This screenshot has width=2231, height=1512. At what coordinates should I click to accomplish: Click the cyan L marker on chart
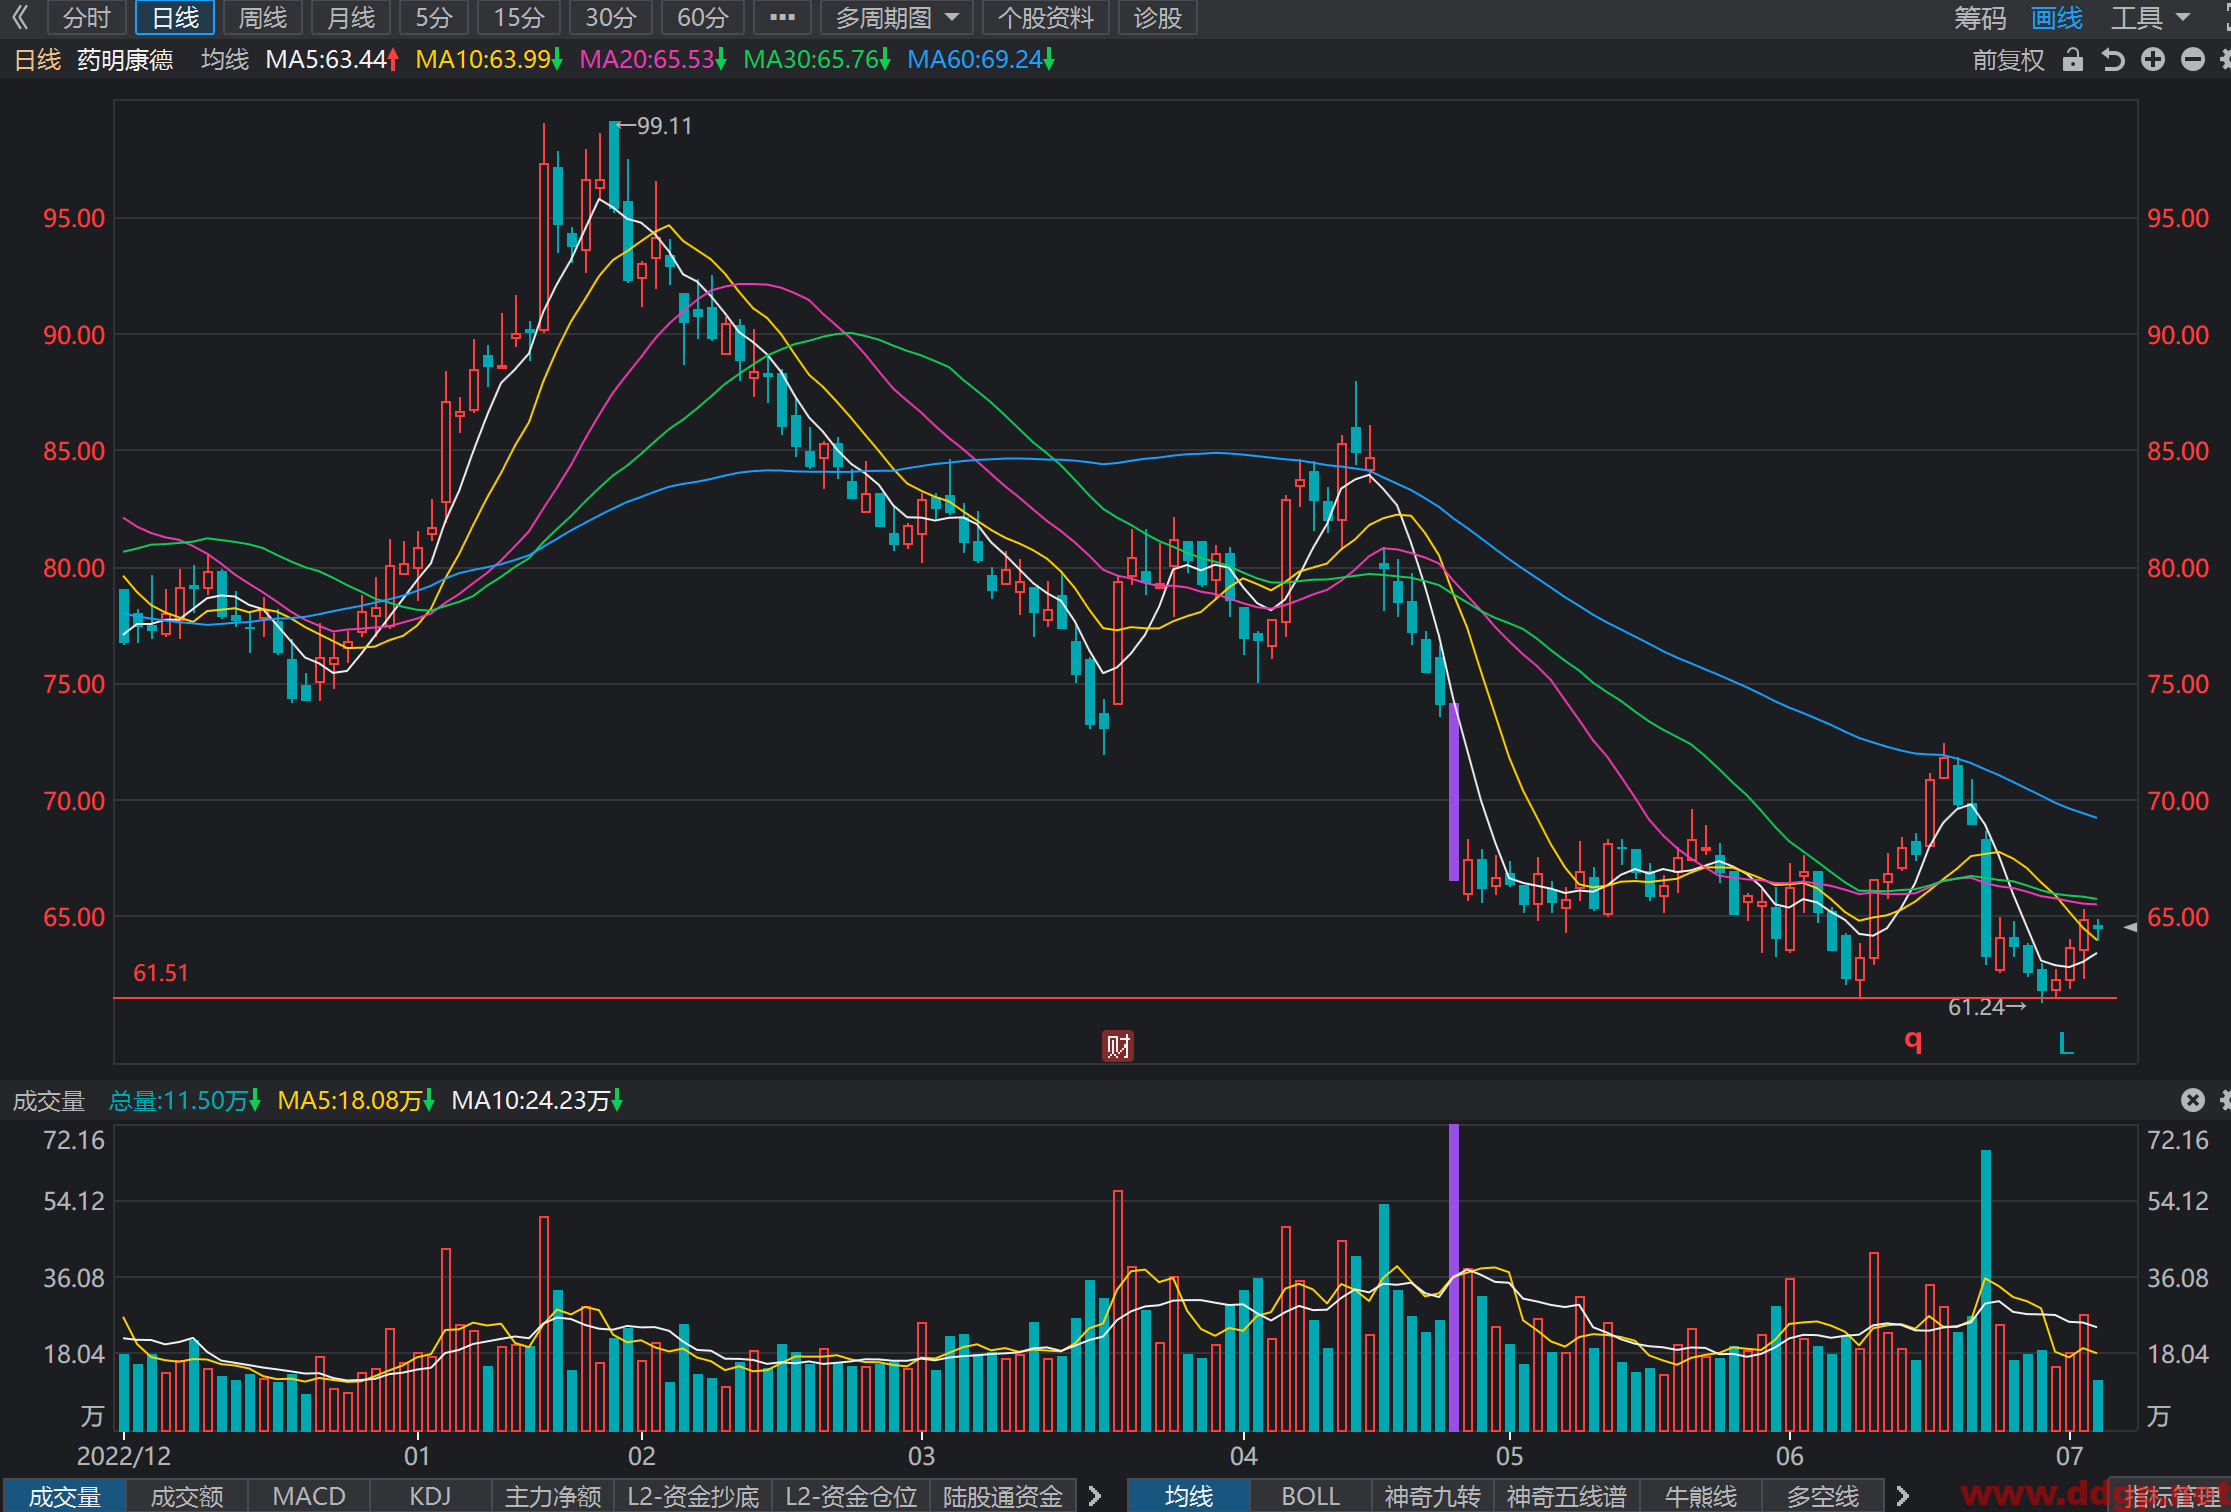[x=2066, y=1044]
